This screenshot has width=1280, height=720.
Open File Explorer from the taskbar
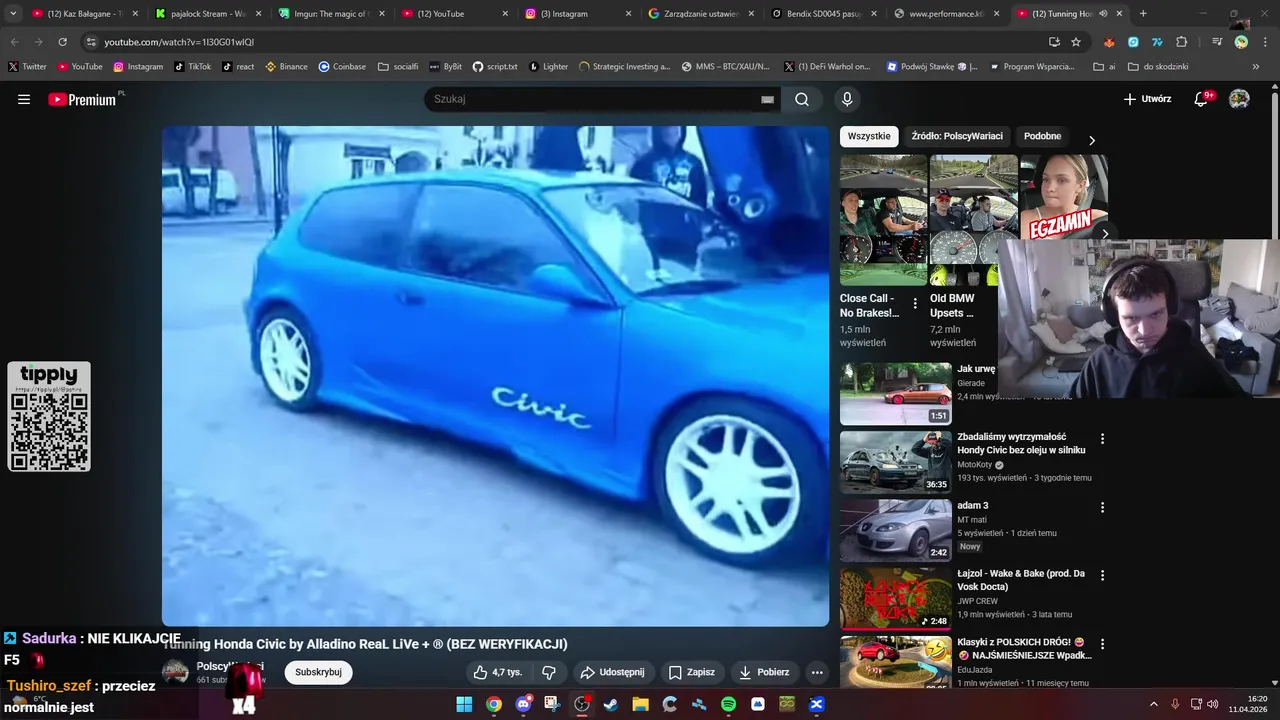640,704
